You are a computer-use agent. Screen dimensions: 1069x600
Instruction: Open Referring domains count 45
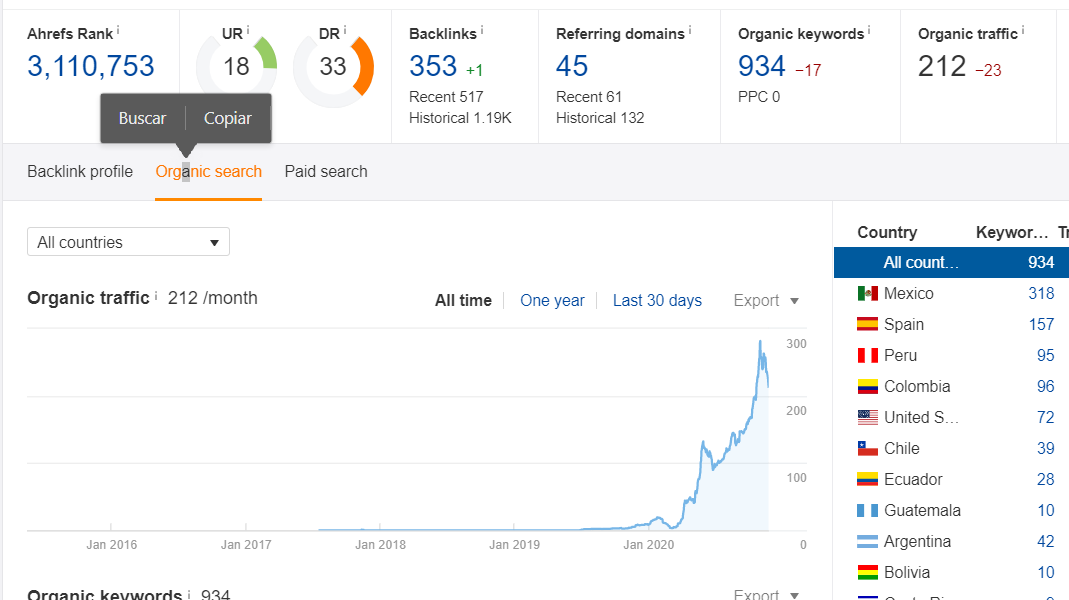pos(571,67)
